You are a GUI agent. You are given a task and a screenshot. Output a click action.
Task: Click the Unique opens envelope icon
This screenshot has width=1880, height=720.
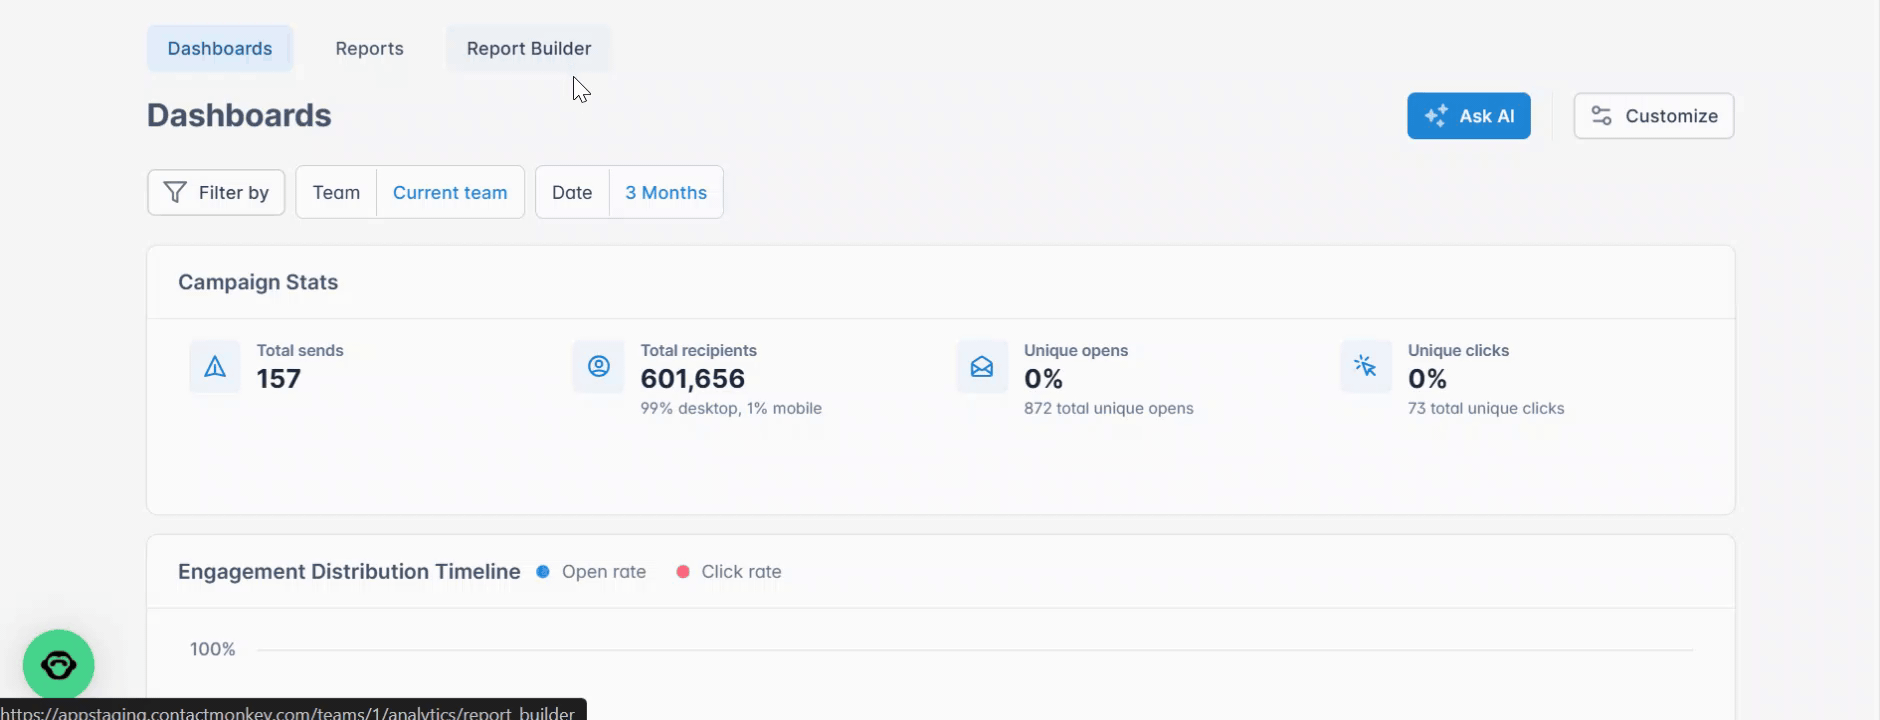point(982,367)
